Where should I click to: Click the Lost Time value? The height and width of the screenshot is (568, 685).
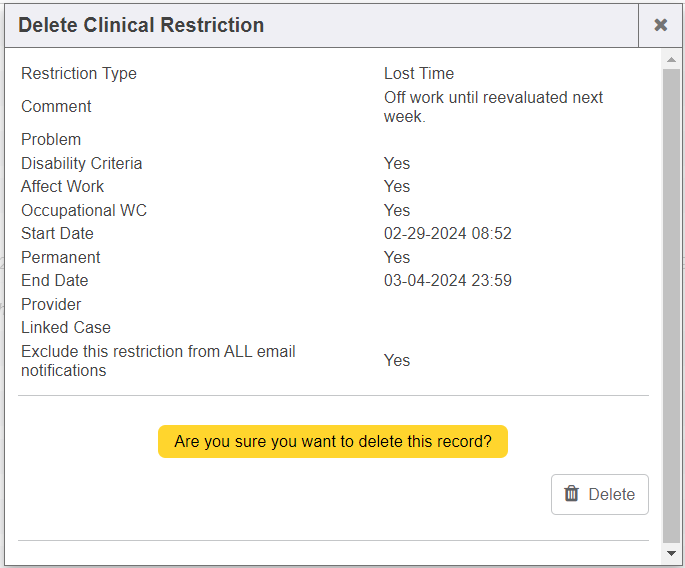coord(419,73)
